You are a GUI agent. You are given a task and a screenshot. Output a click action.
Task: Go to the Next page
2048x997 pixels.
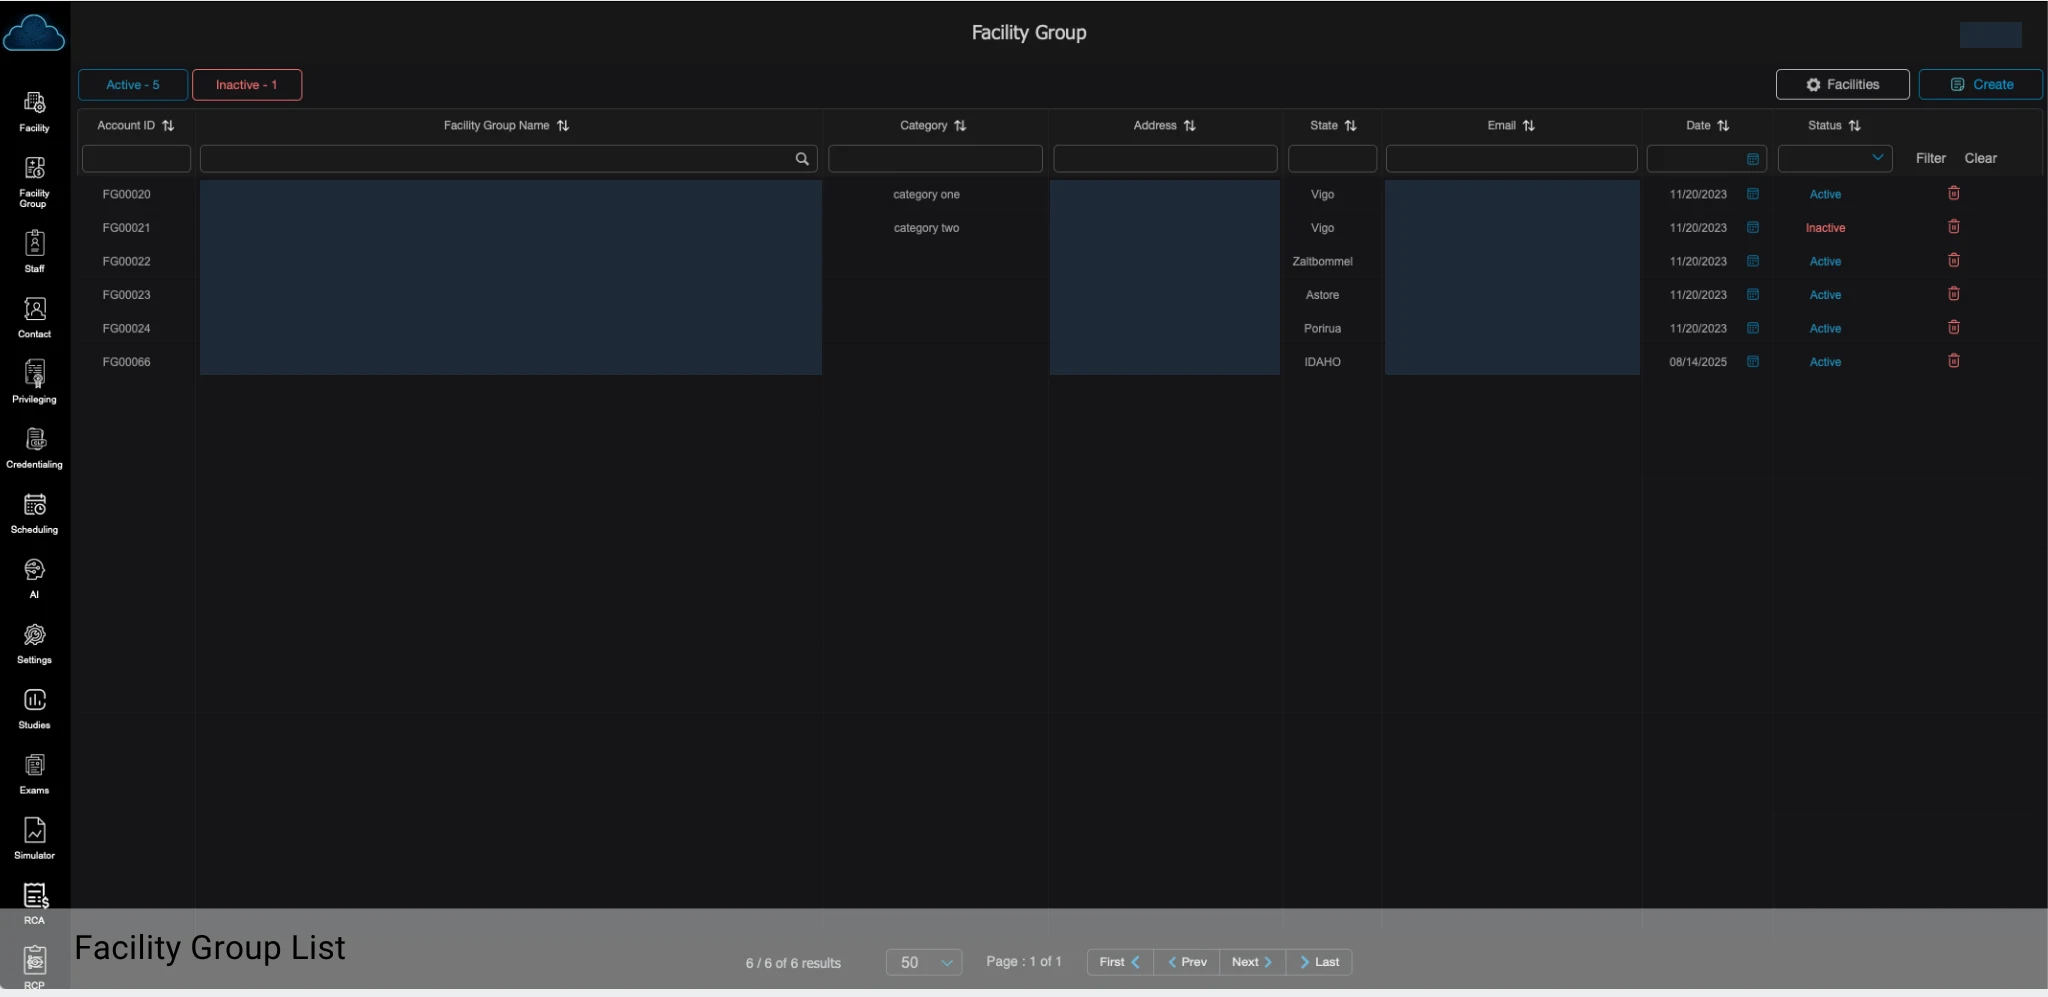tap(1252, 962)
